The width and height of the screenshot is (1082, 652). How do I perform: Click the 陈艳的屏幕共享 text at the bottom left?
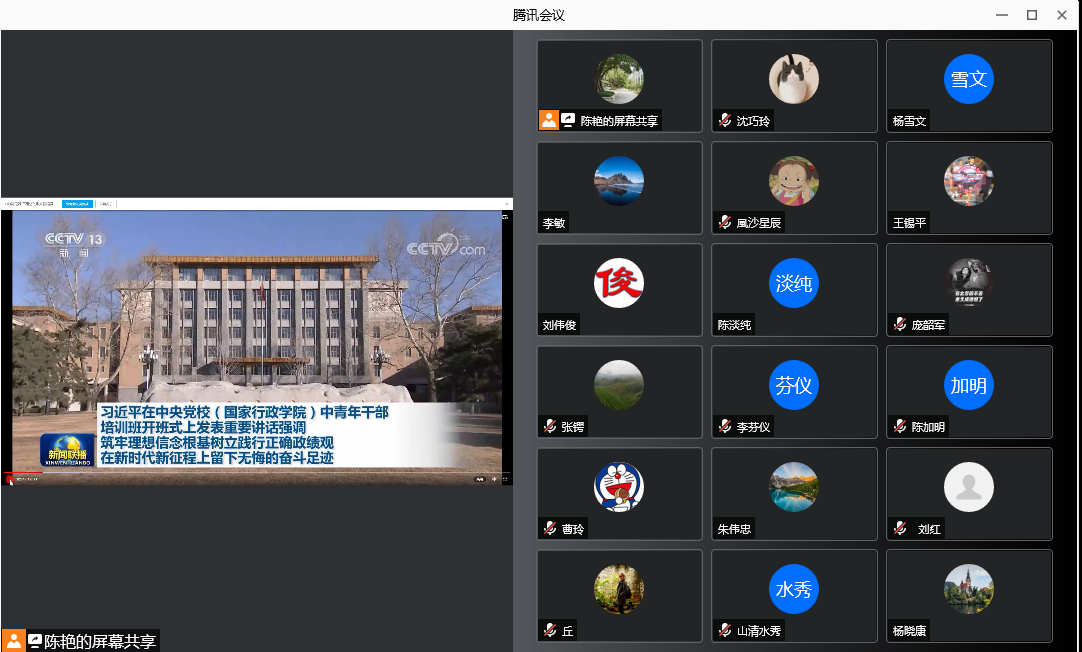[100, 642]
